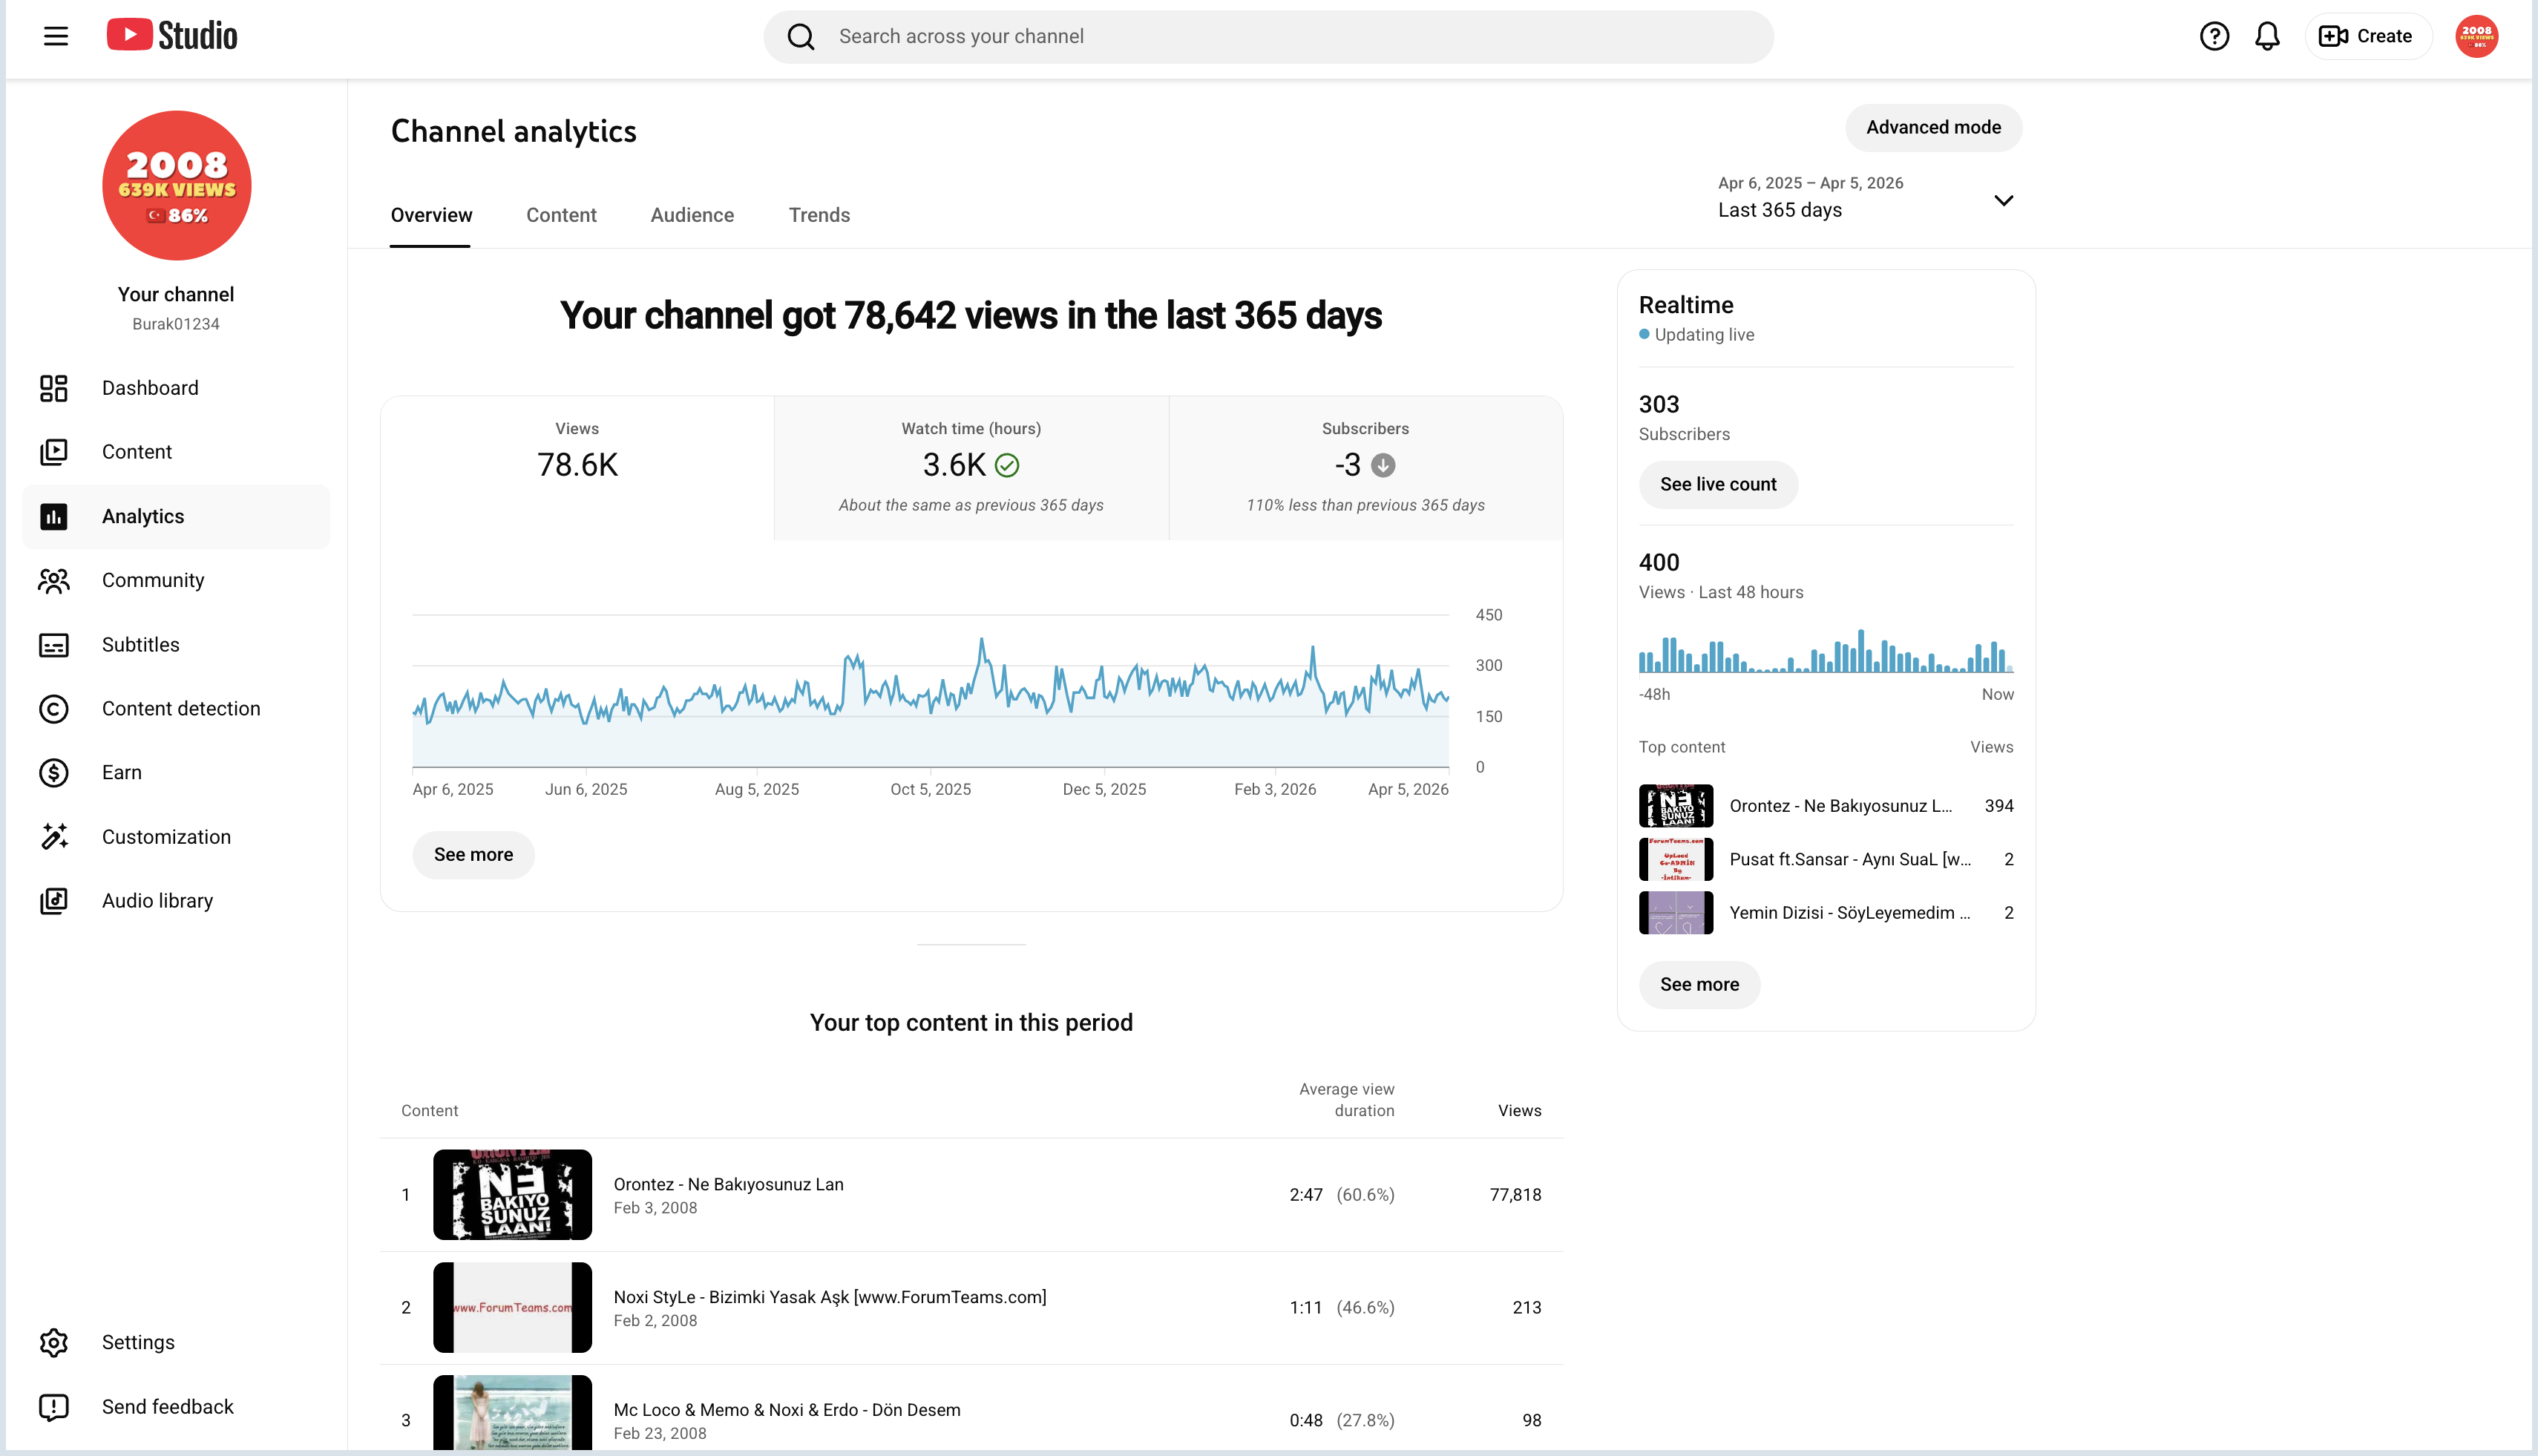
Task: Click the Search across your channel field
Action: coord(1268,37)
